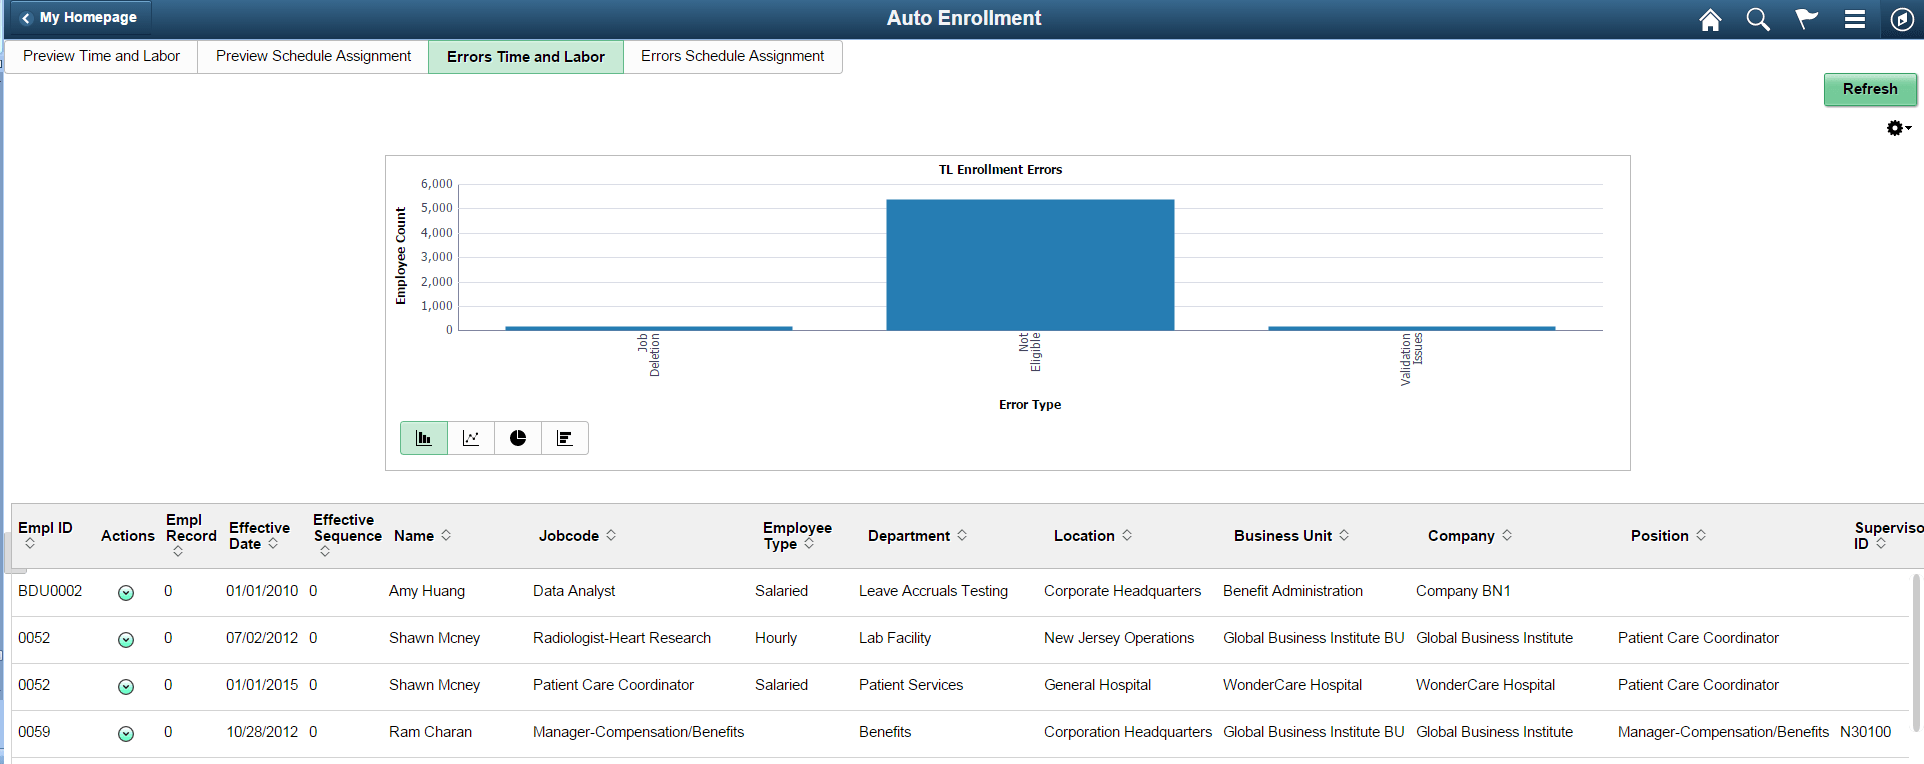Go back to My Homepage

point(79,18)
